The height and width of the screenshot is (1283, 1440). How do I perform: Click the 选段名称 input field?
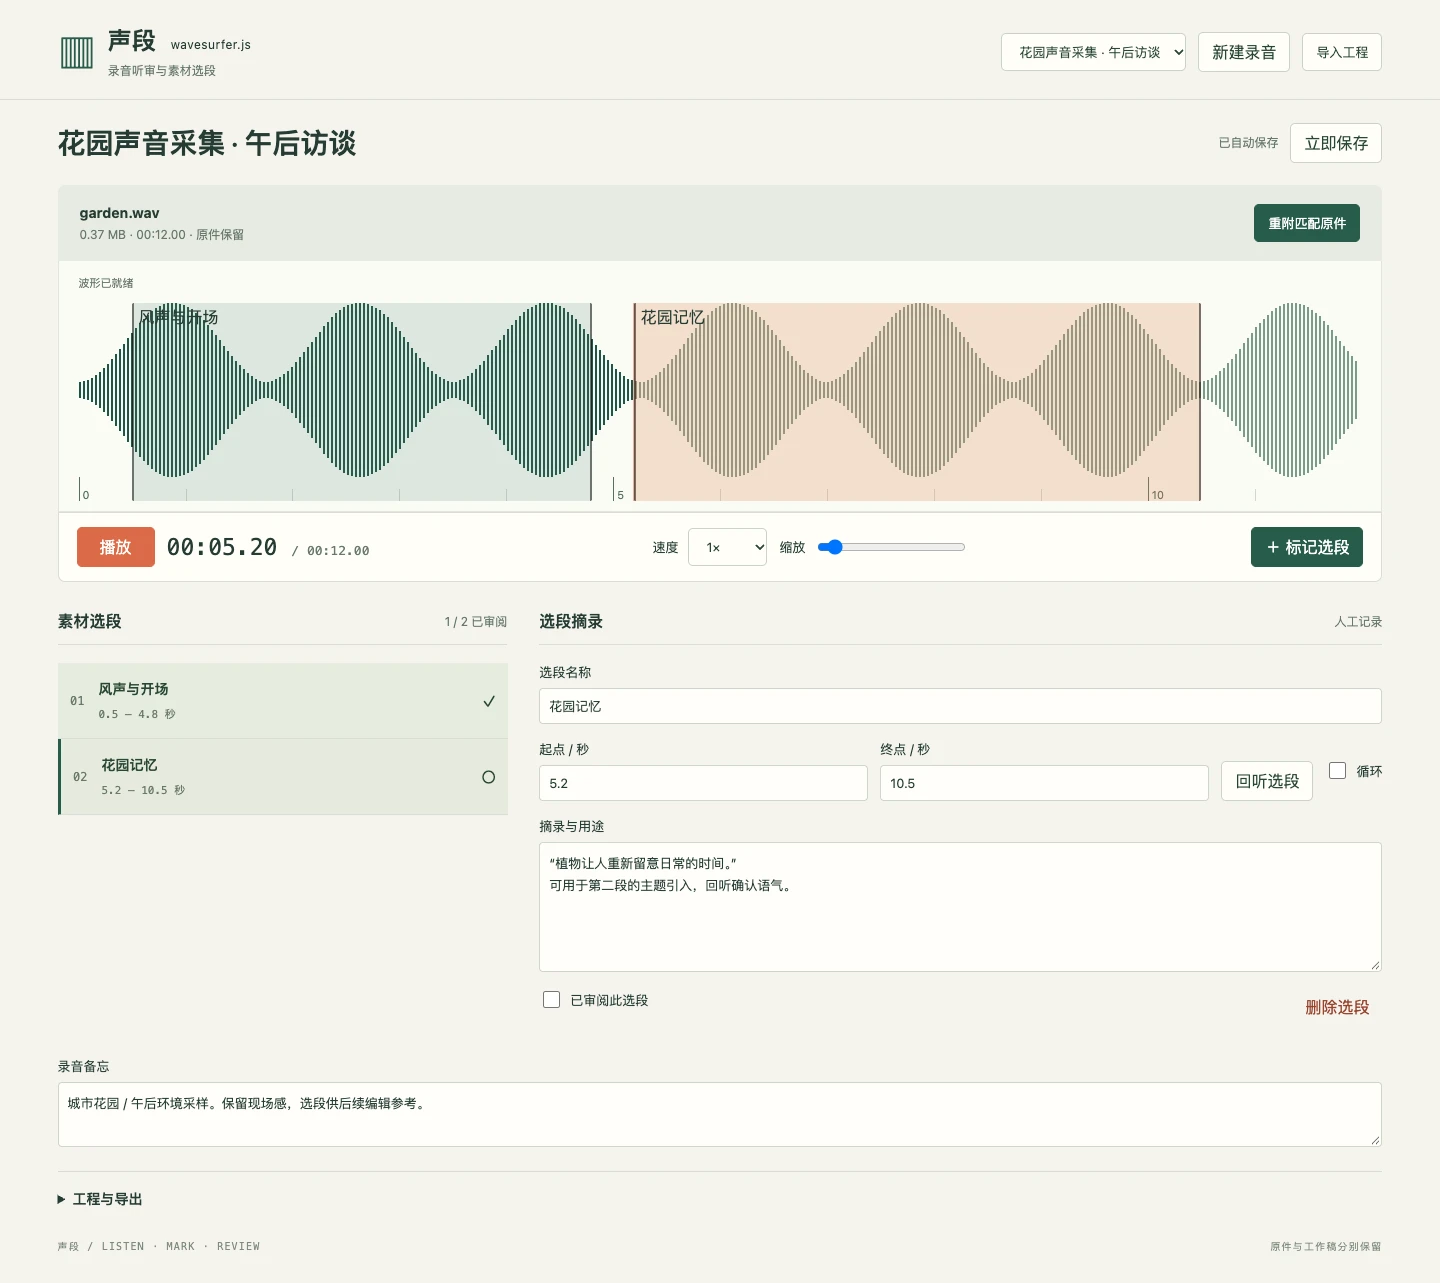960,706
